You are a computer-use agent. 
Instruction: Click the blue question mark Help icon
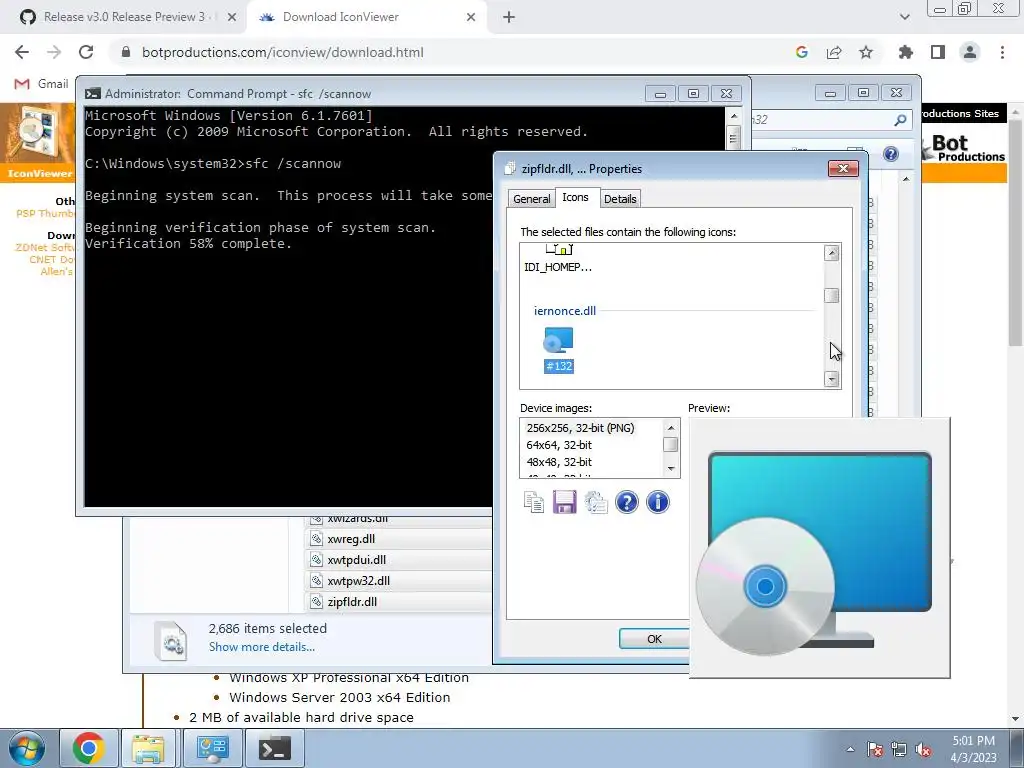pos(626,502)
